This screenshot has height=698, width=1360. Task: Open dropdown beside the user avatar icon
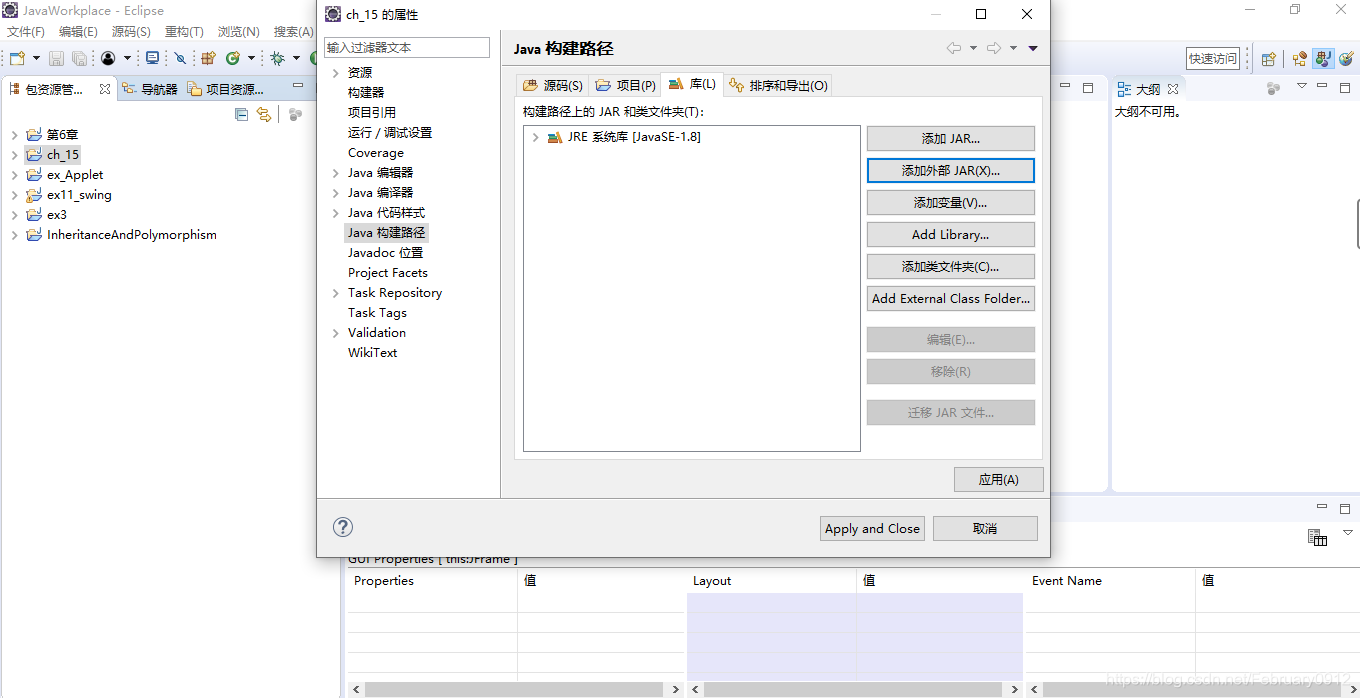point(127,59)
